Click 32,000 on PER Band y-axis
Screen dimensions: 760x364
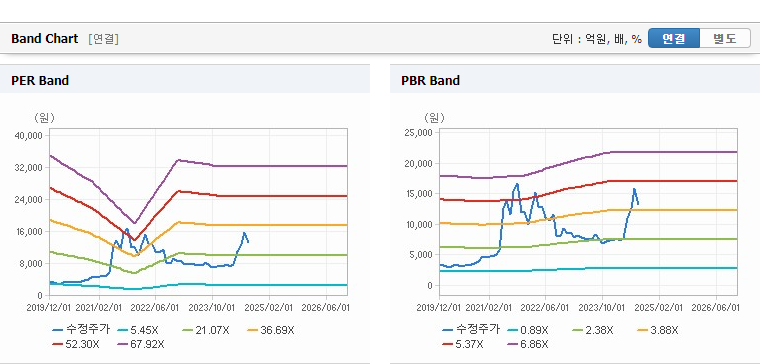click(30, 167)
